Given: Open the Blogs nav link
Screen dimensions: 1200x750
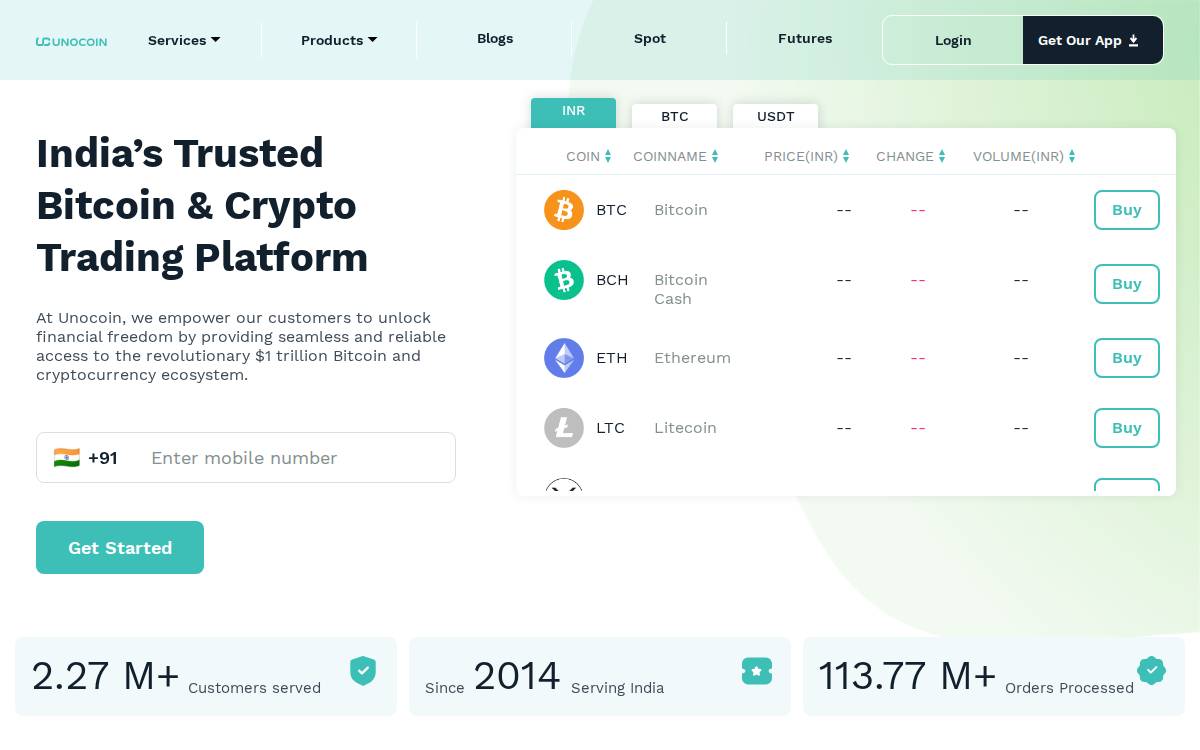Looking at the screenshot, I should (x=495, y=39).
